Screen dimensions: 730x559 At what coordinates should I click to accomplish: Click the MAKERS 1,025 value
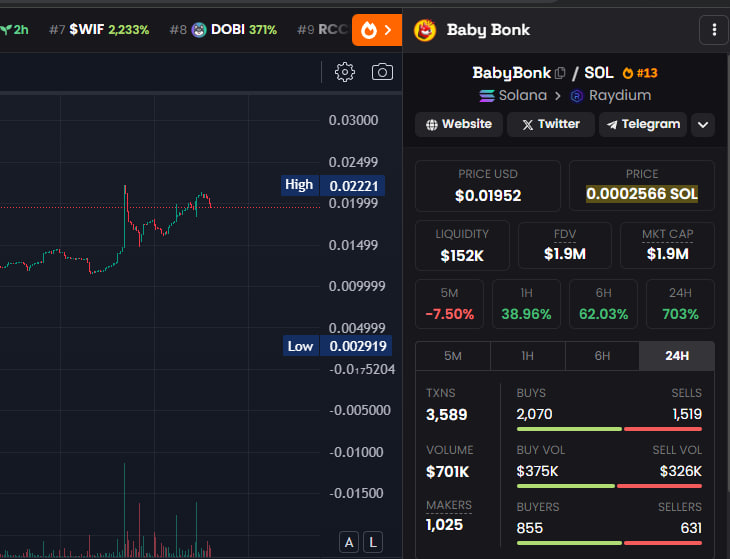[445, 525]
